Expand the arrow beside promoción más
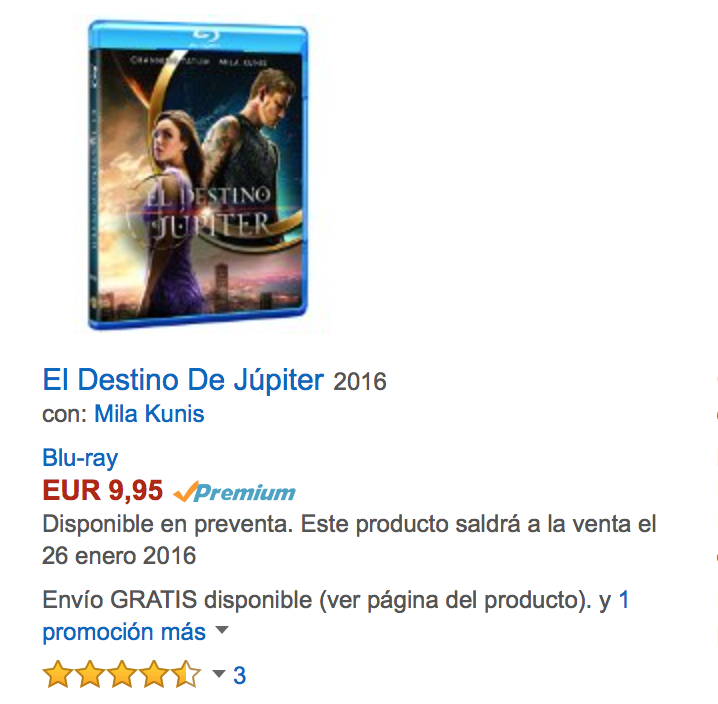 [x=222, y=630]
